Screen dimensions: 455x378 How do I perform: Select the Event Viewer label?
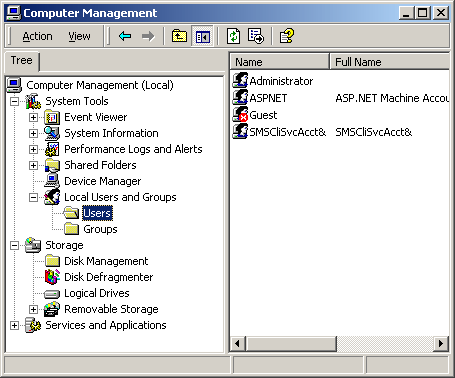pos(96,117)
